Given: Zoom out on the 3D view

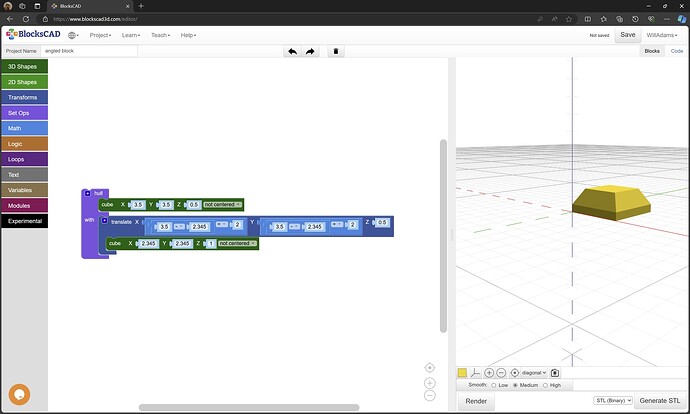Looking at the screenshot, I should click(x=501, y=373).
